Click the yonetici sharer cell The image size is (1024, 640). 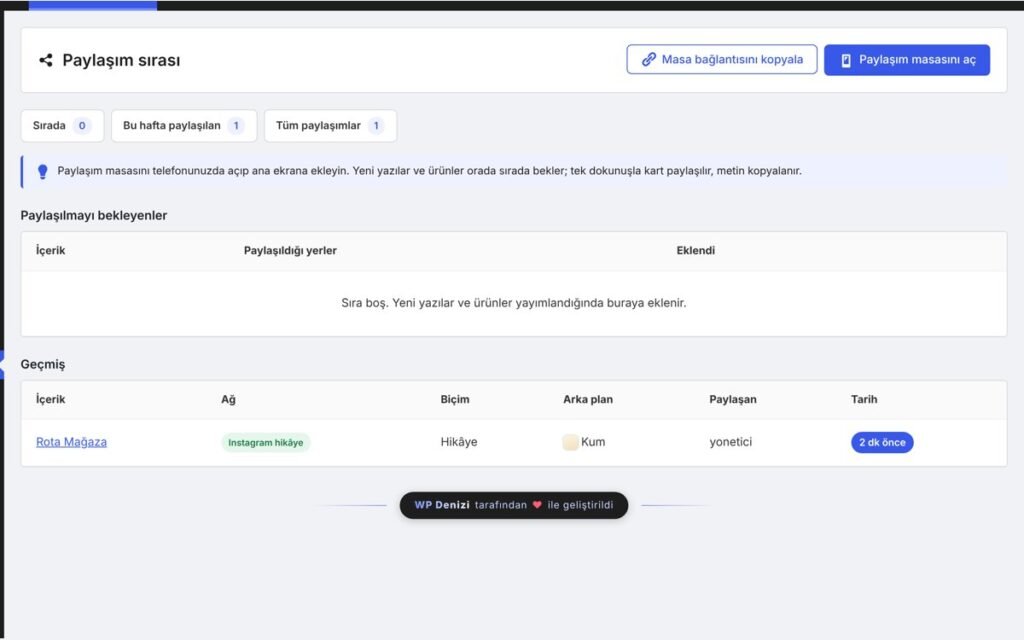[x=730, y=442]
